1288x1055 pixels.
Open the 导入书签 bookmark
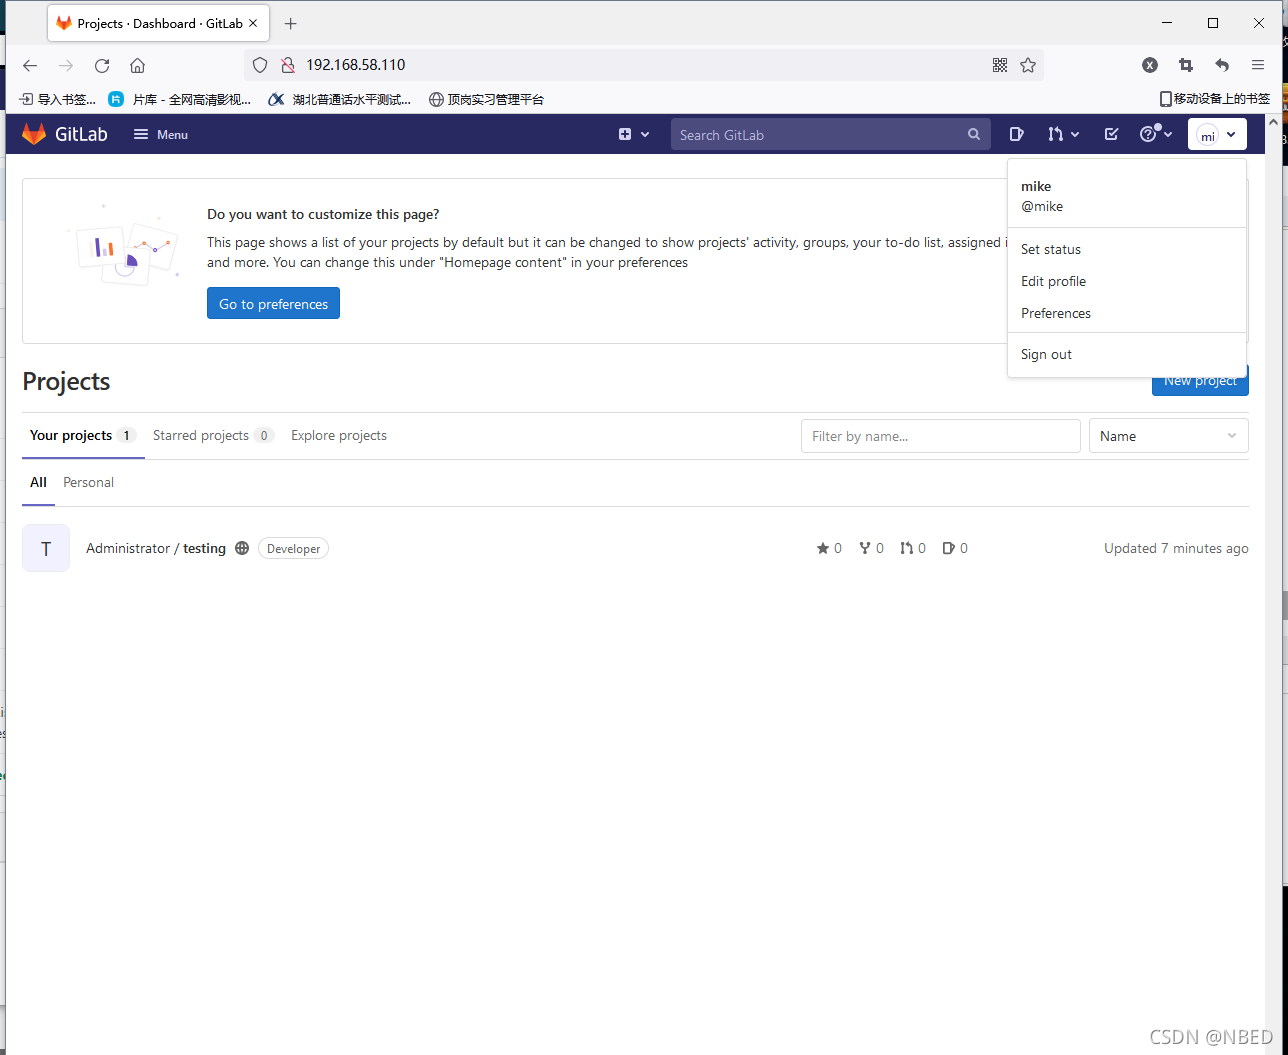(58, 99)
